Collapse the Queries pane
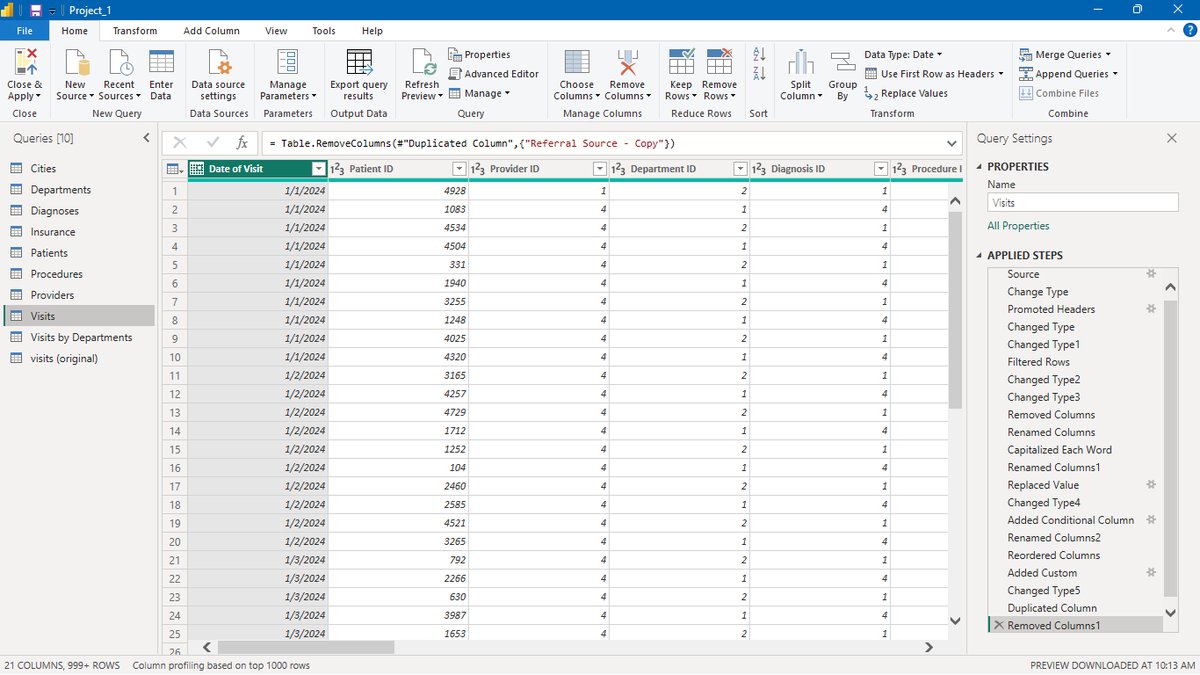The image size is (1200, 675). pos(146,138)
